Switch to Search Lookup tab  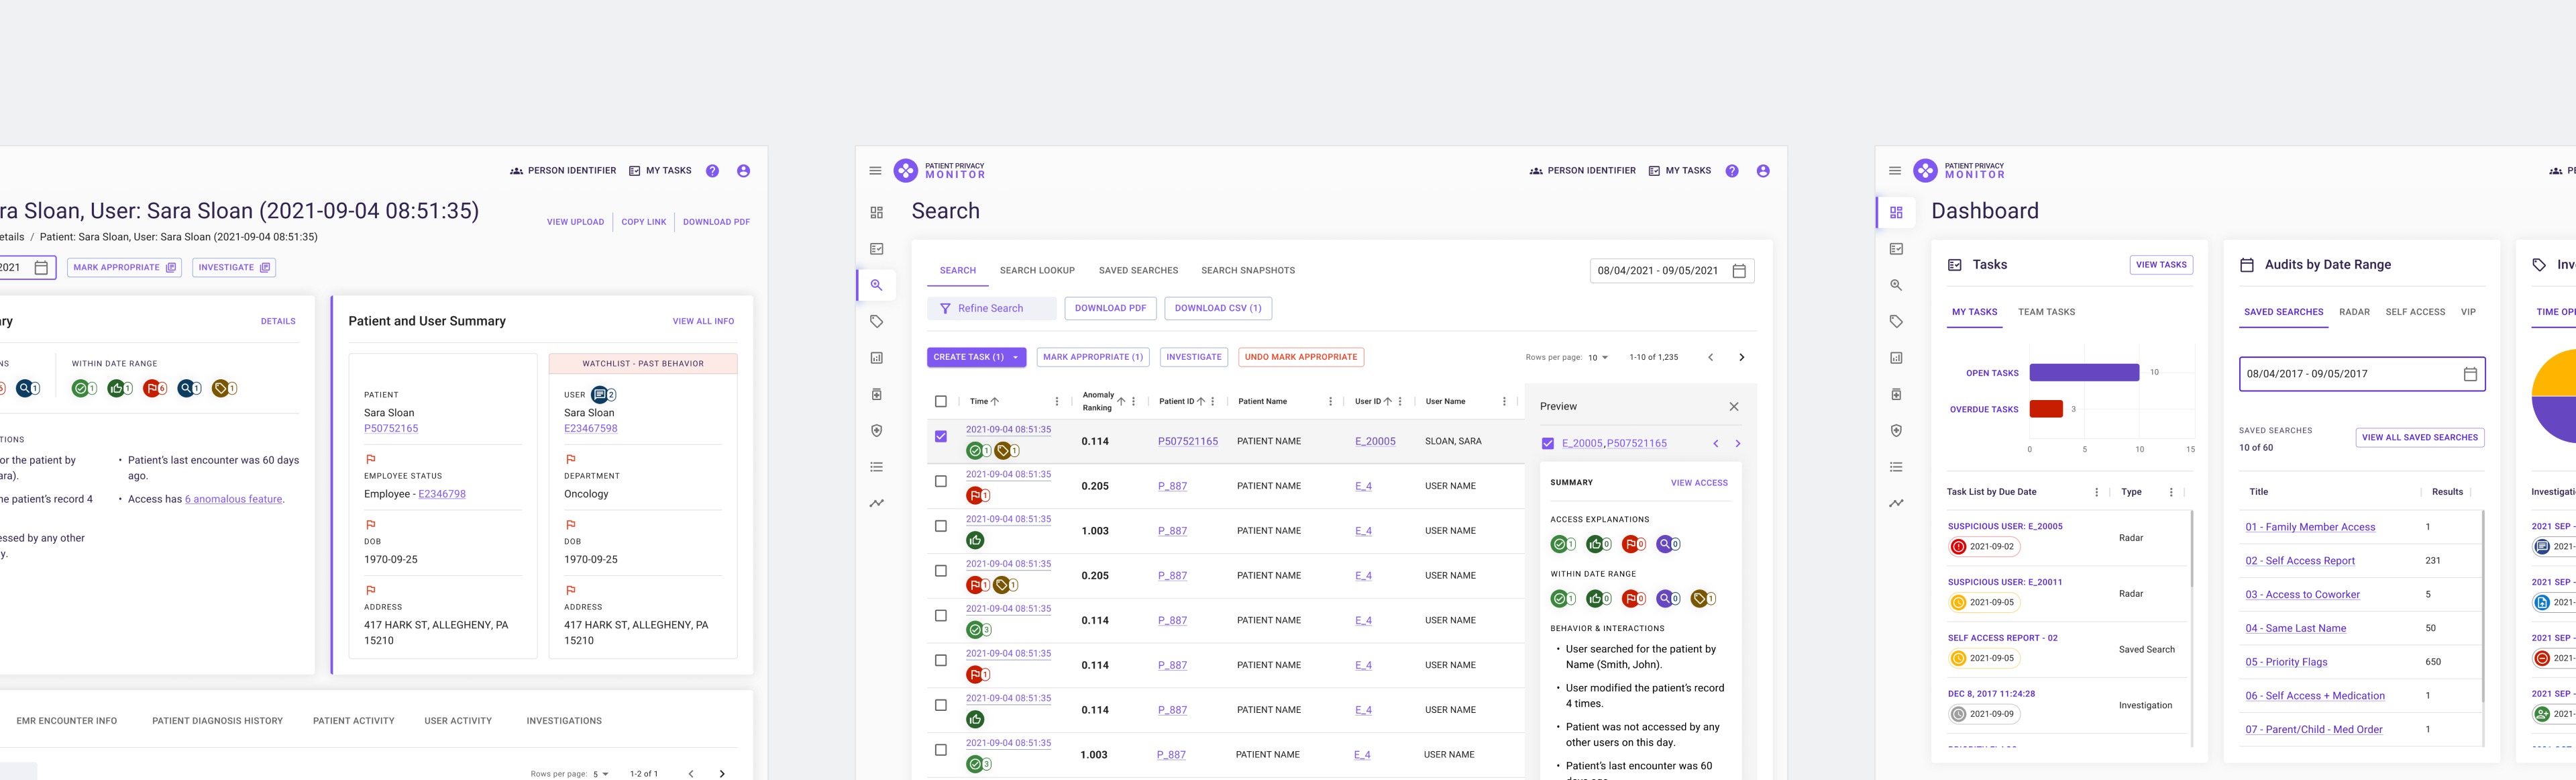click(1037, 271)
